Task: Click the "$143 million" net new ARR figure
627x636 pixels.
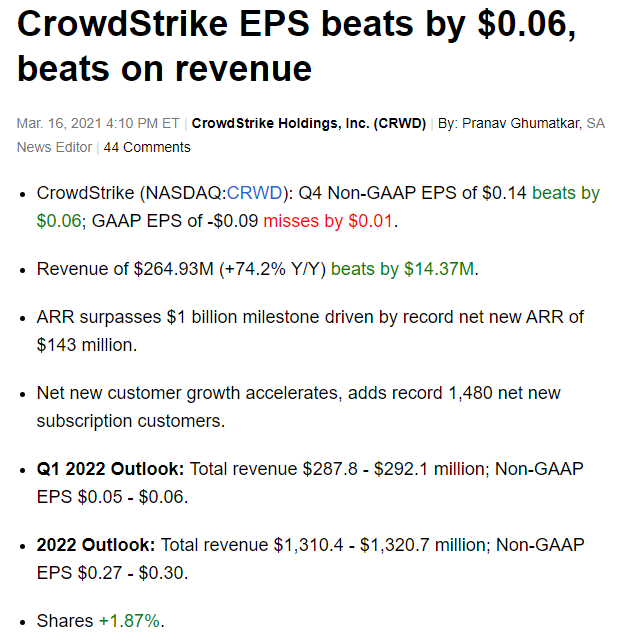Action: [86, 344]
